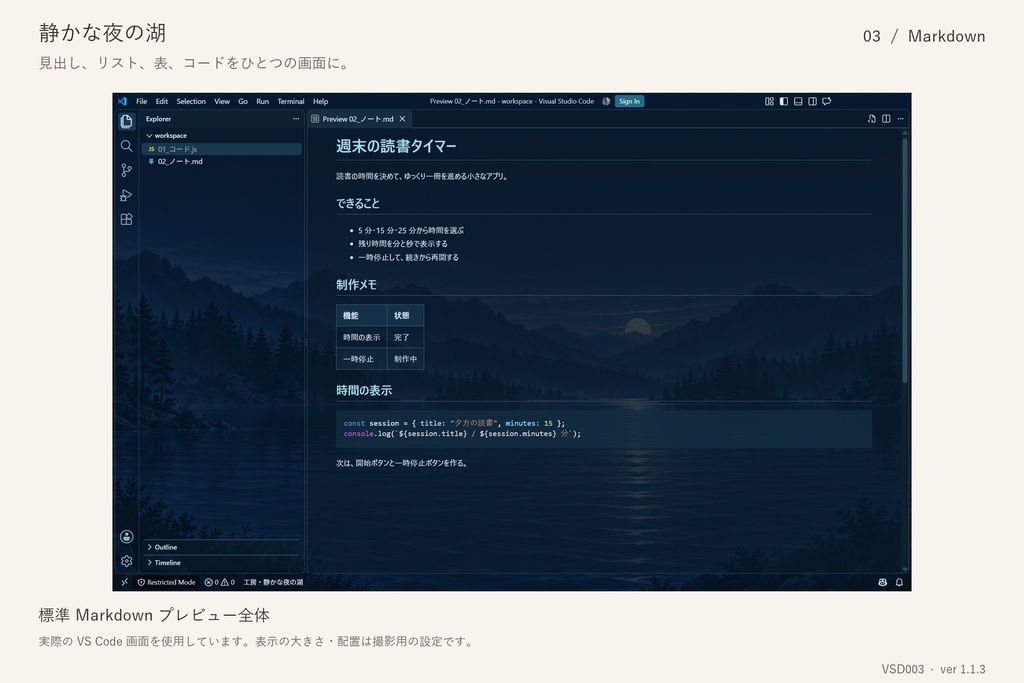Toggle Secondary Side Bar visibility

812,101
